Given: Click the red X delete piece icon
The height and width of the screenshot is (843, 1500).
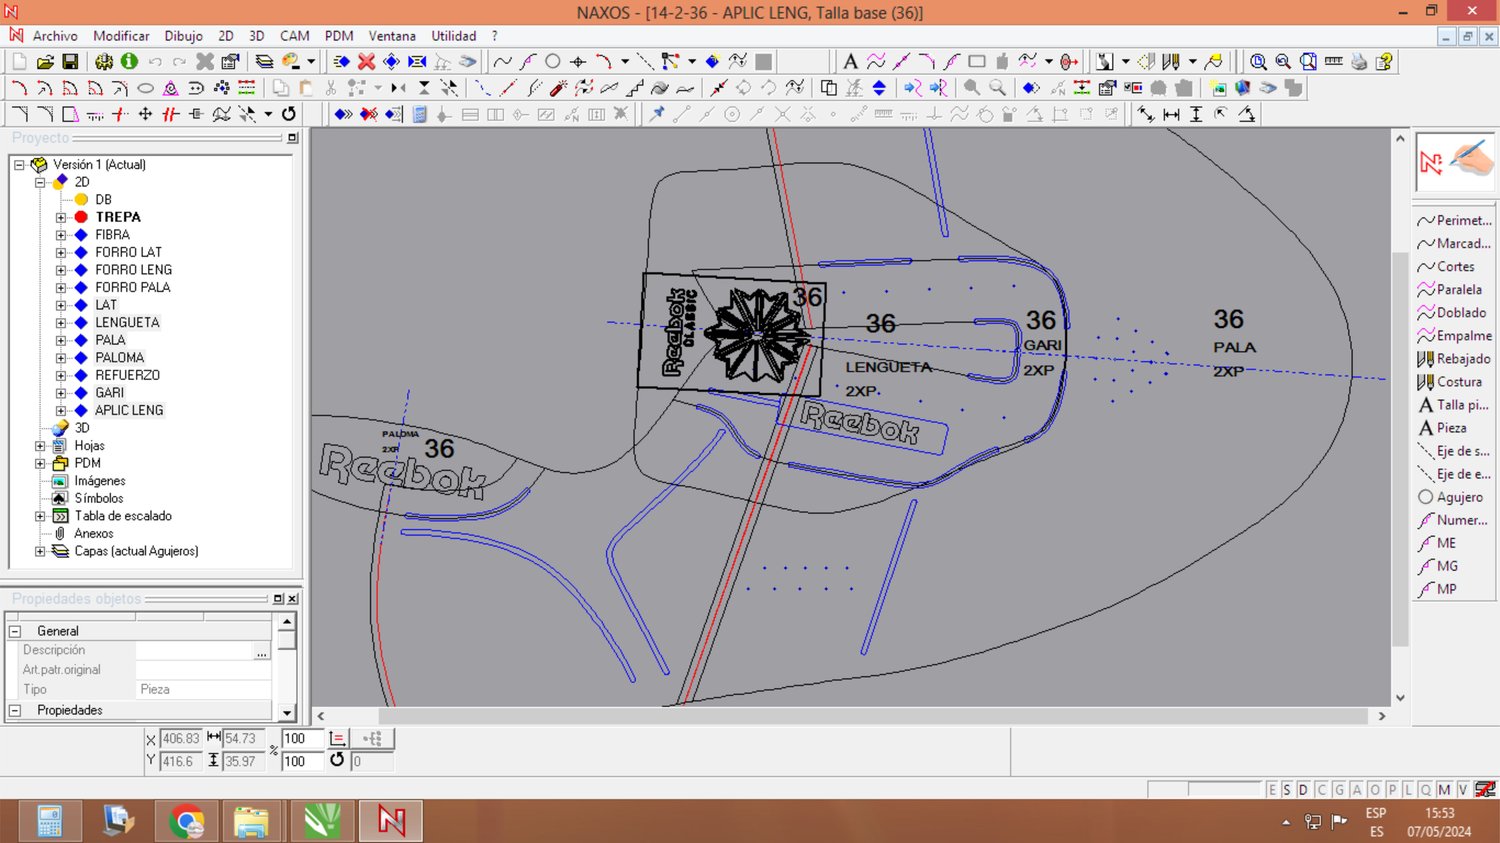Looking at the screenshot, I should (x=367, y=62).
